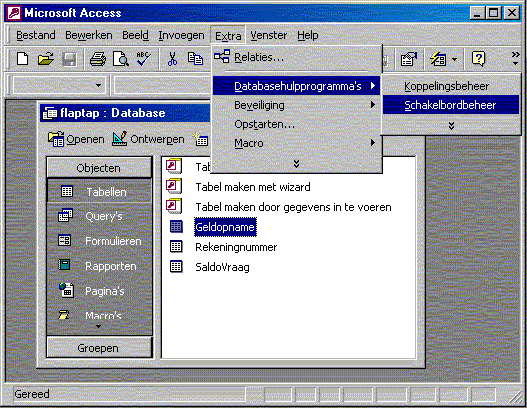Open a database using the folder icon
This screenshot has width=527, height=408.
point(46,59)
